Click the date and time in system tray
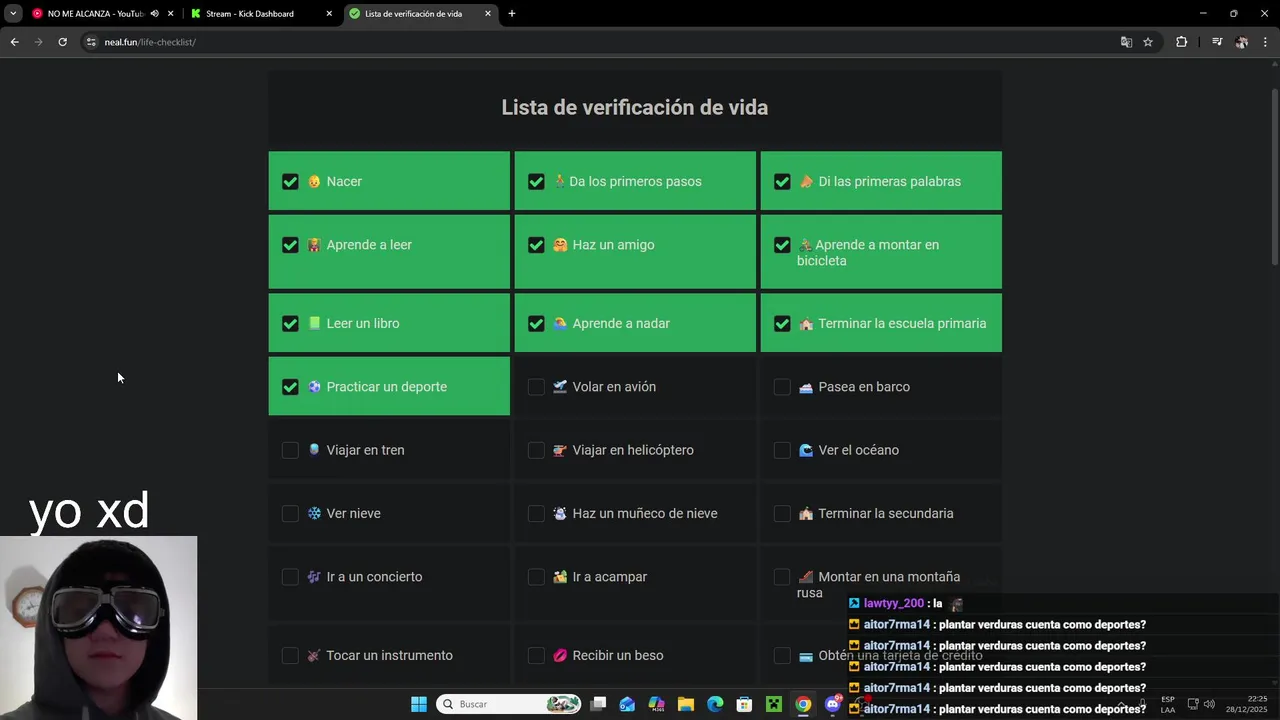 [1246, 704]
